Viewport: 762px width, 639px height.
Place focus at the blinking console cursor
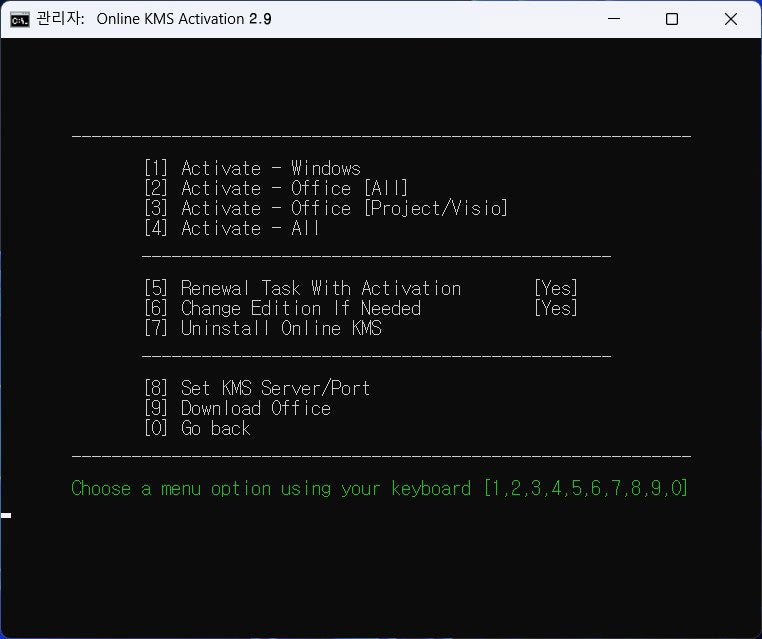(x=6, y=515)
